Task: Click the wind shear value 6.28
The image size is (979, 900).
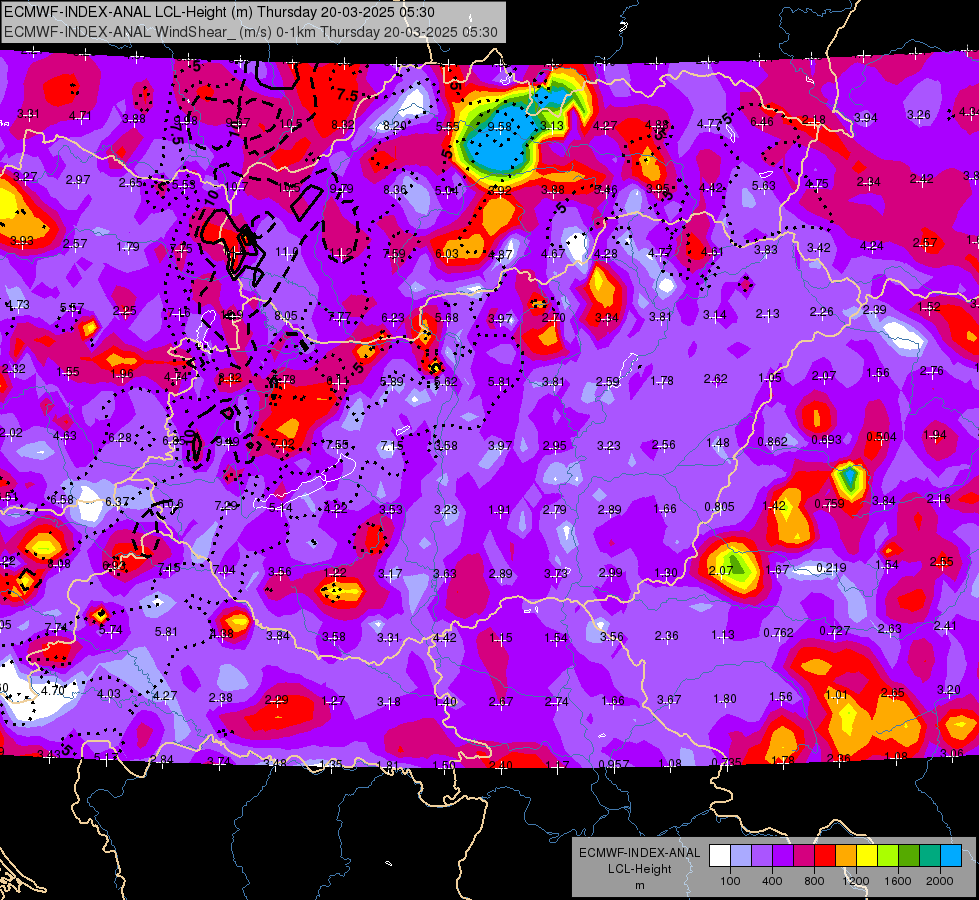Action: click(x=120, y=438)
